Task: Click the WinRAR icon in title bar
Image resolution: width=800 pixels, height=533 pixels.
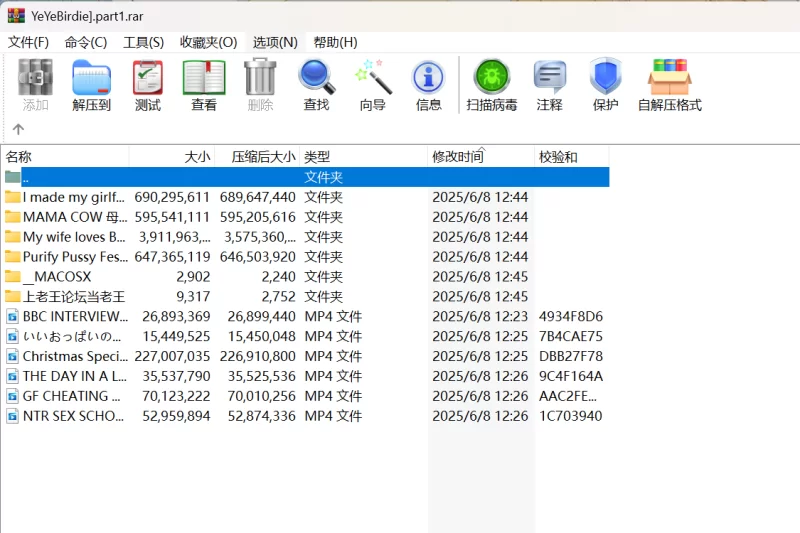Action: coord(16,16)
